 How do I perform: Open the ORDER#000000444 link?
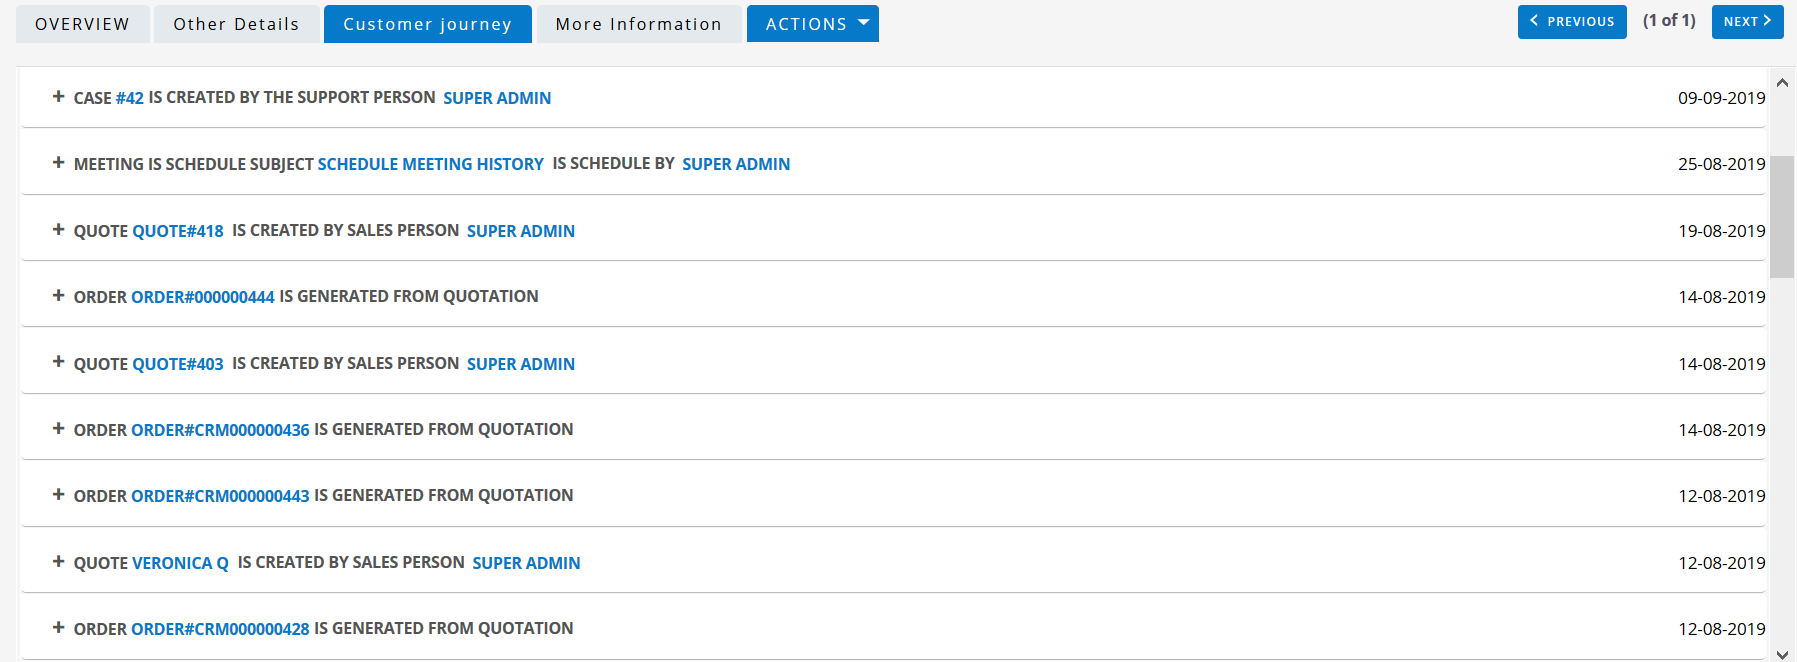tap(203, 297)
